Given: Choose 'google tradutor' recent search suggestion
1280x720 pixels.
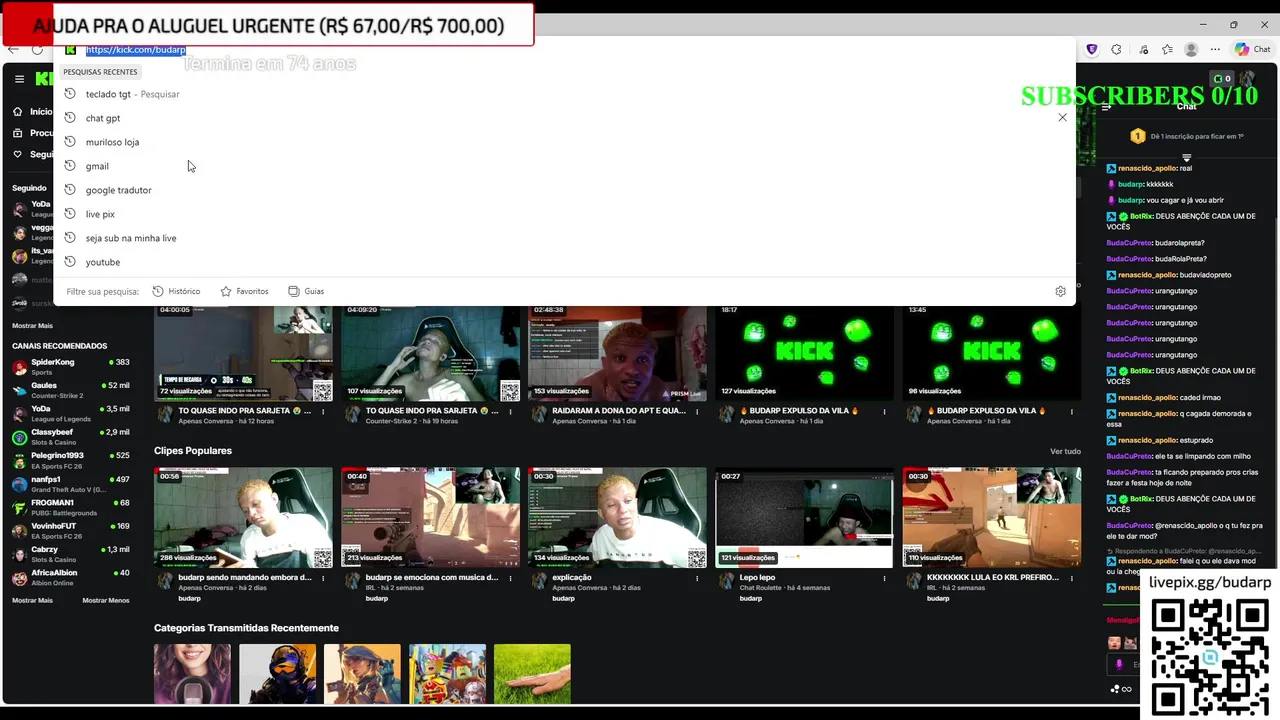Looking at the screenshot, I should pos(565,190).
